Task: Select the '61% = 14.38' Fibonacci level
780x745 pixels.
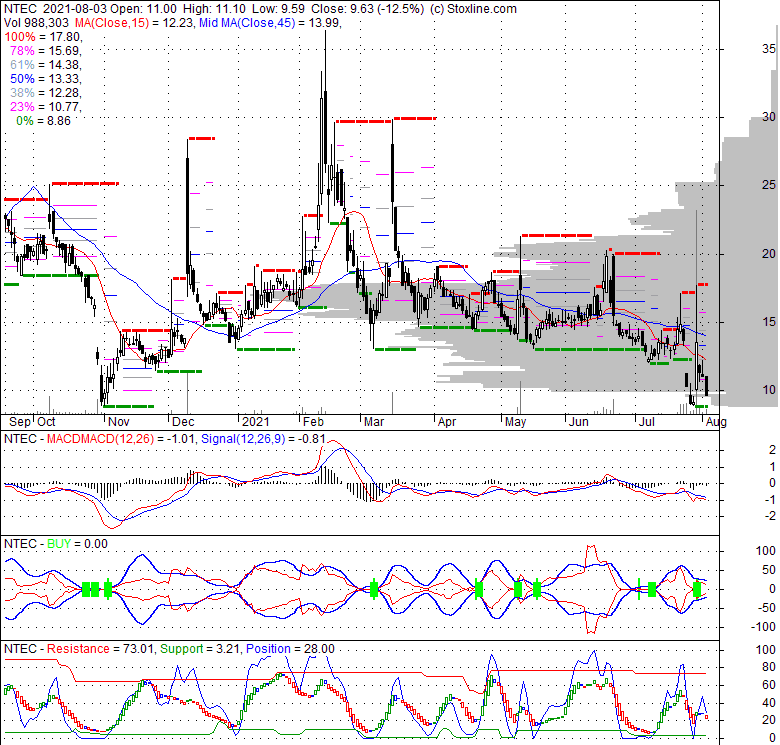Action: pos(46,65)
